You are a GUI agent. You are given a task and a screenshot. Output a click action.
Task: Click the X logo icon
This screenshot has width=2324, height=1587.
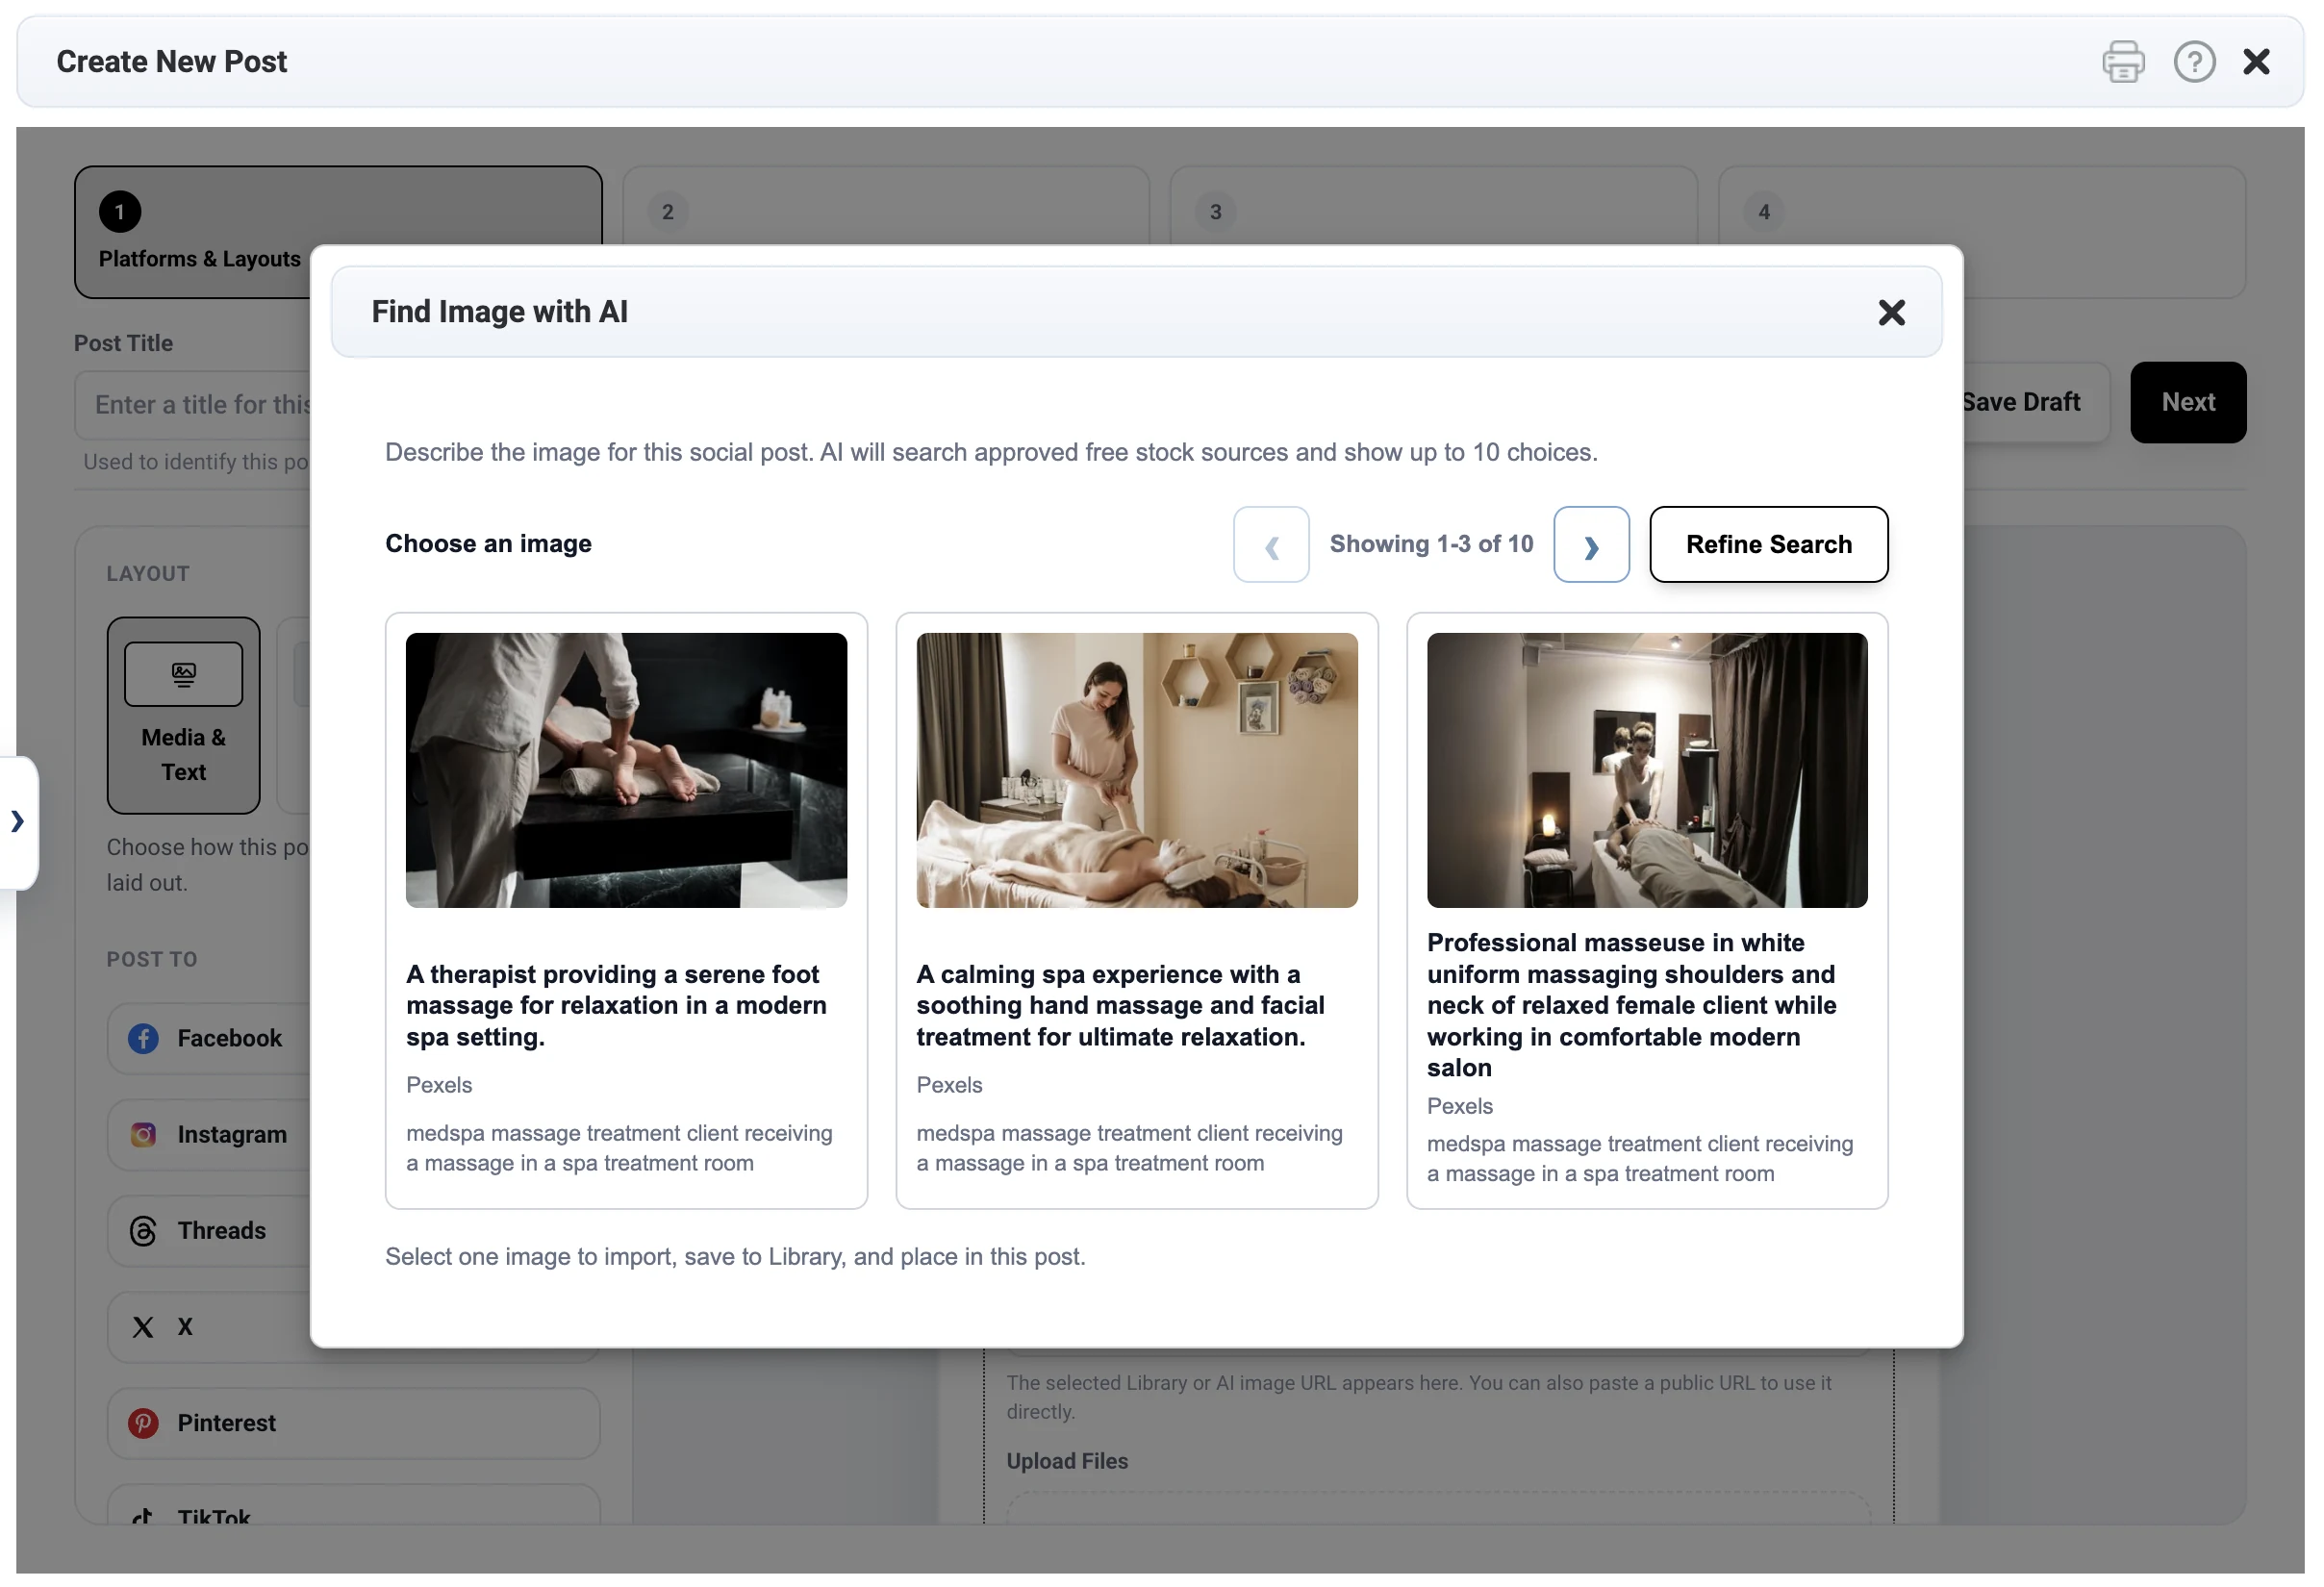[143, 1327]
